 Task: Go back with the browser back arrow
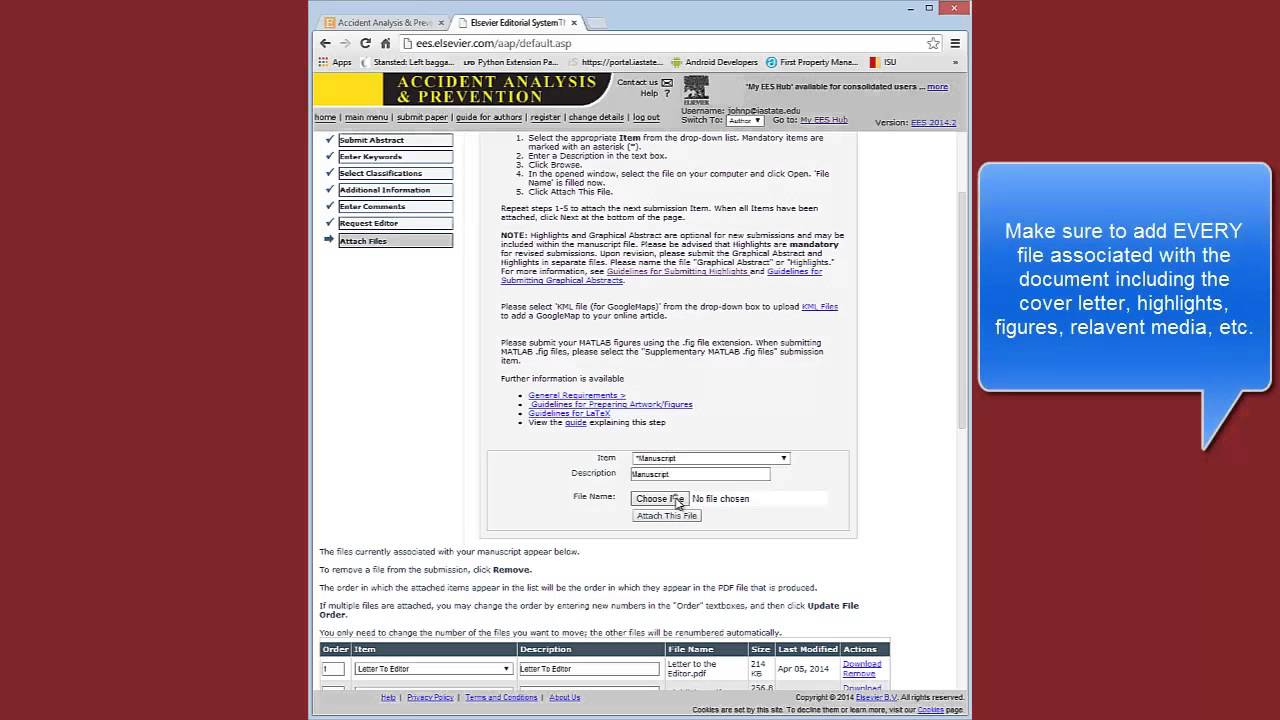pos(325,43)
